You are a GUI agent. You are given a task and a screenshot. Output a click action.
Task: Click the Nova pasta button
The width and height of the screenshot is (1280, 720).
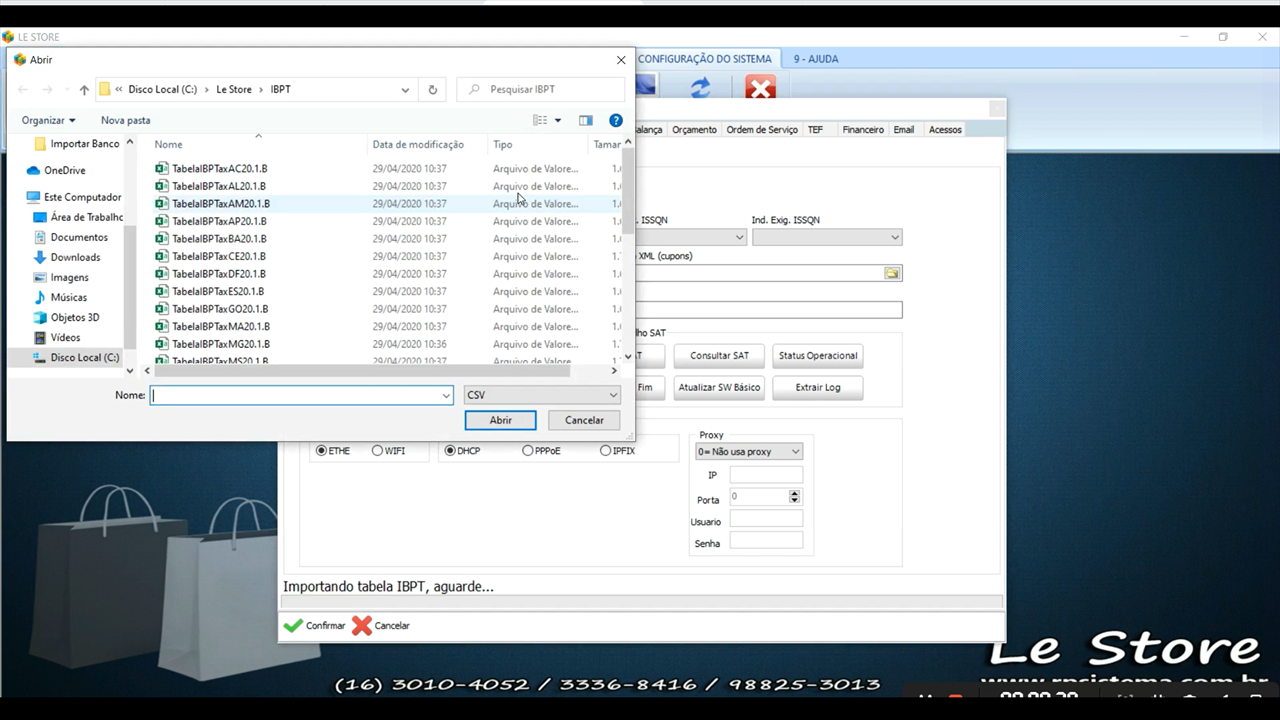point(126,120)
